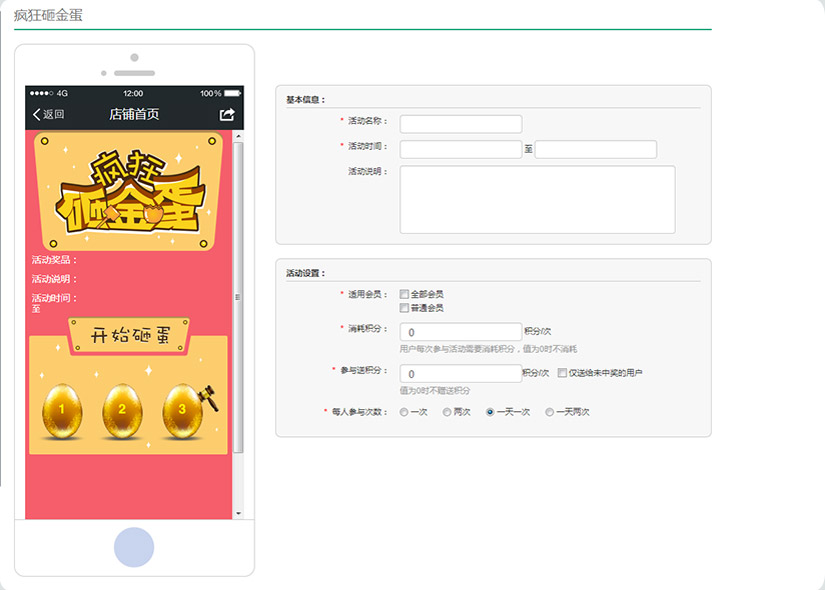Tap the 返回 back arrow in phone preview

(x=48, y=114)
